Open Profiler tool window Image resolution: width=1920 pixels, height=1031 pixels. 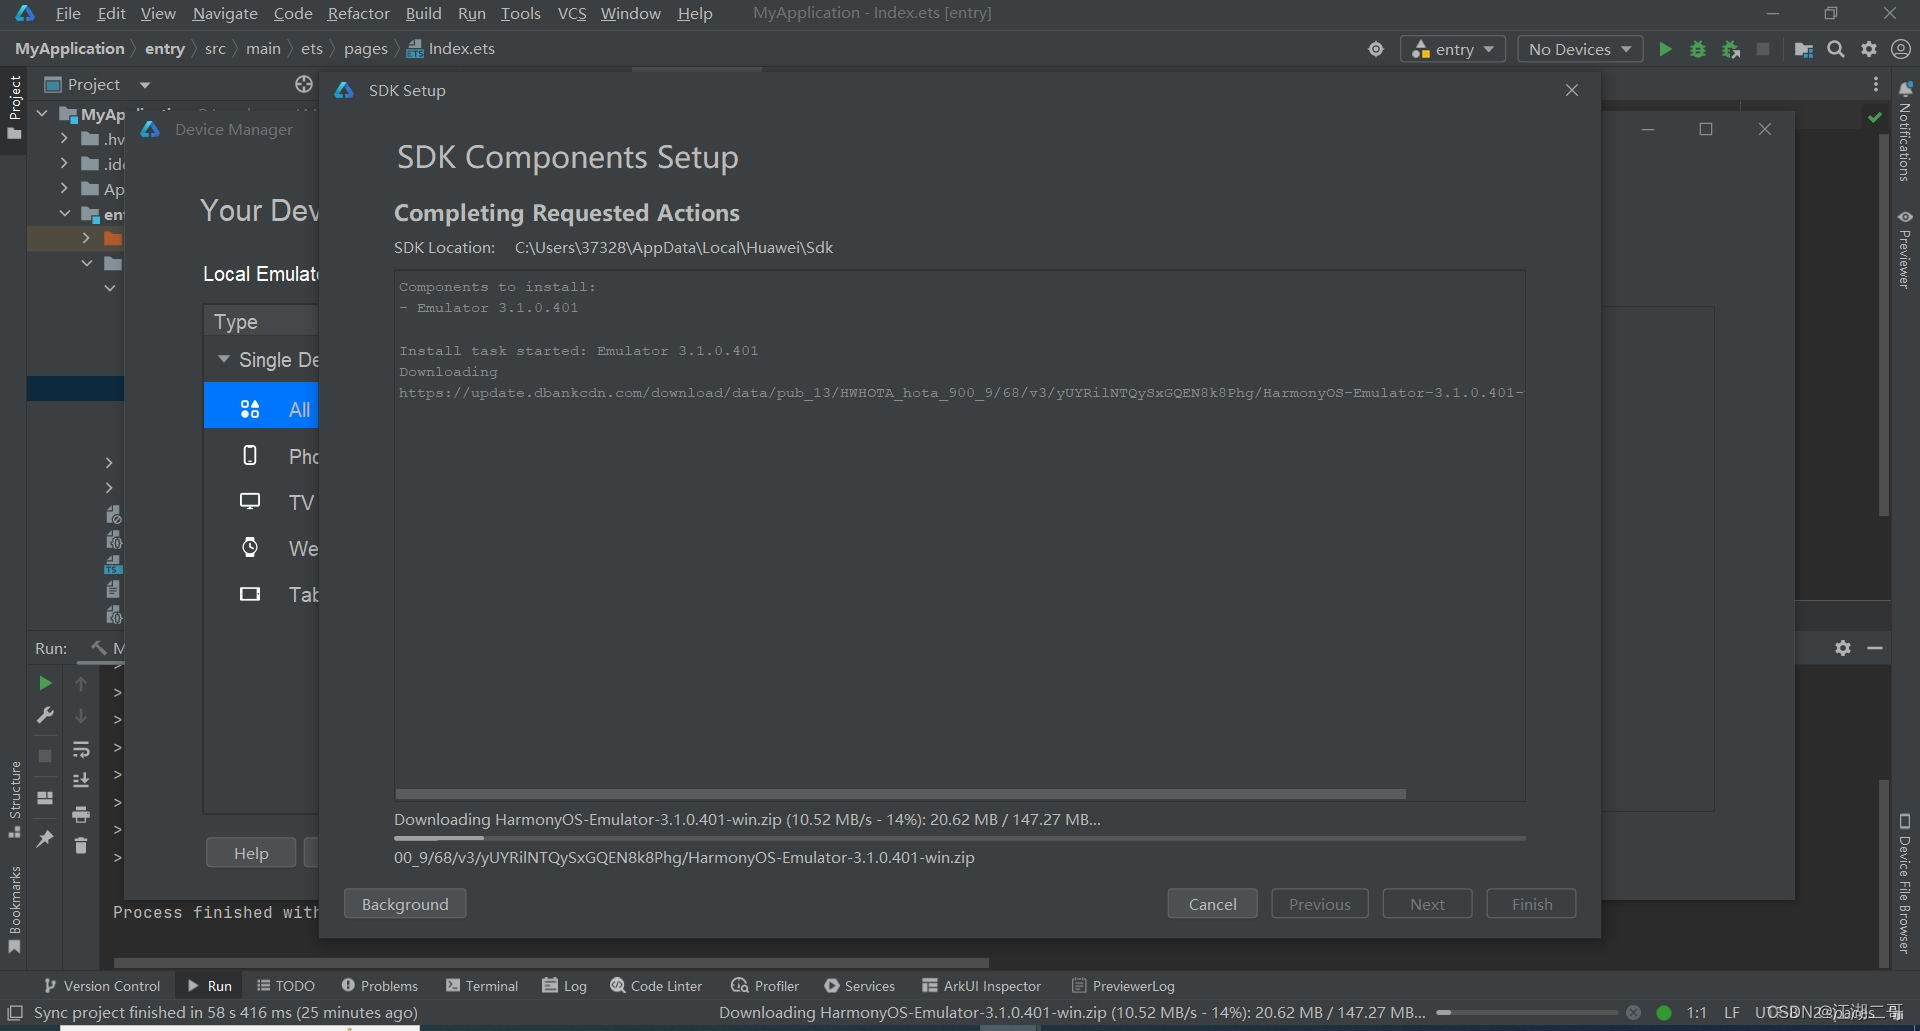click(x=765, y=986)
